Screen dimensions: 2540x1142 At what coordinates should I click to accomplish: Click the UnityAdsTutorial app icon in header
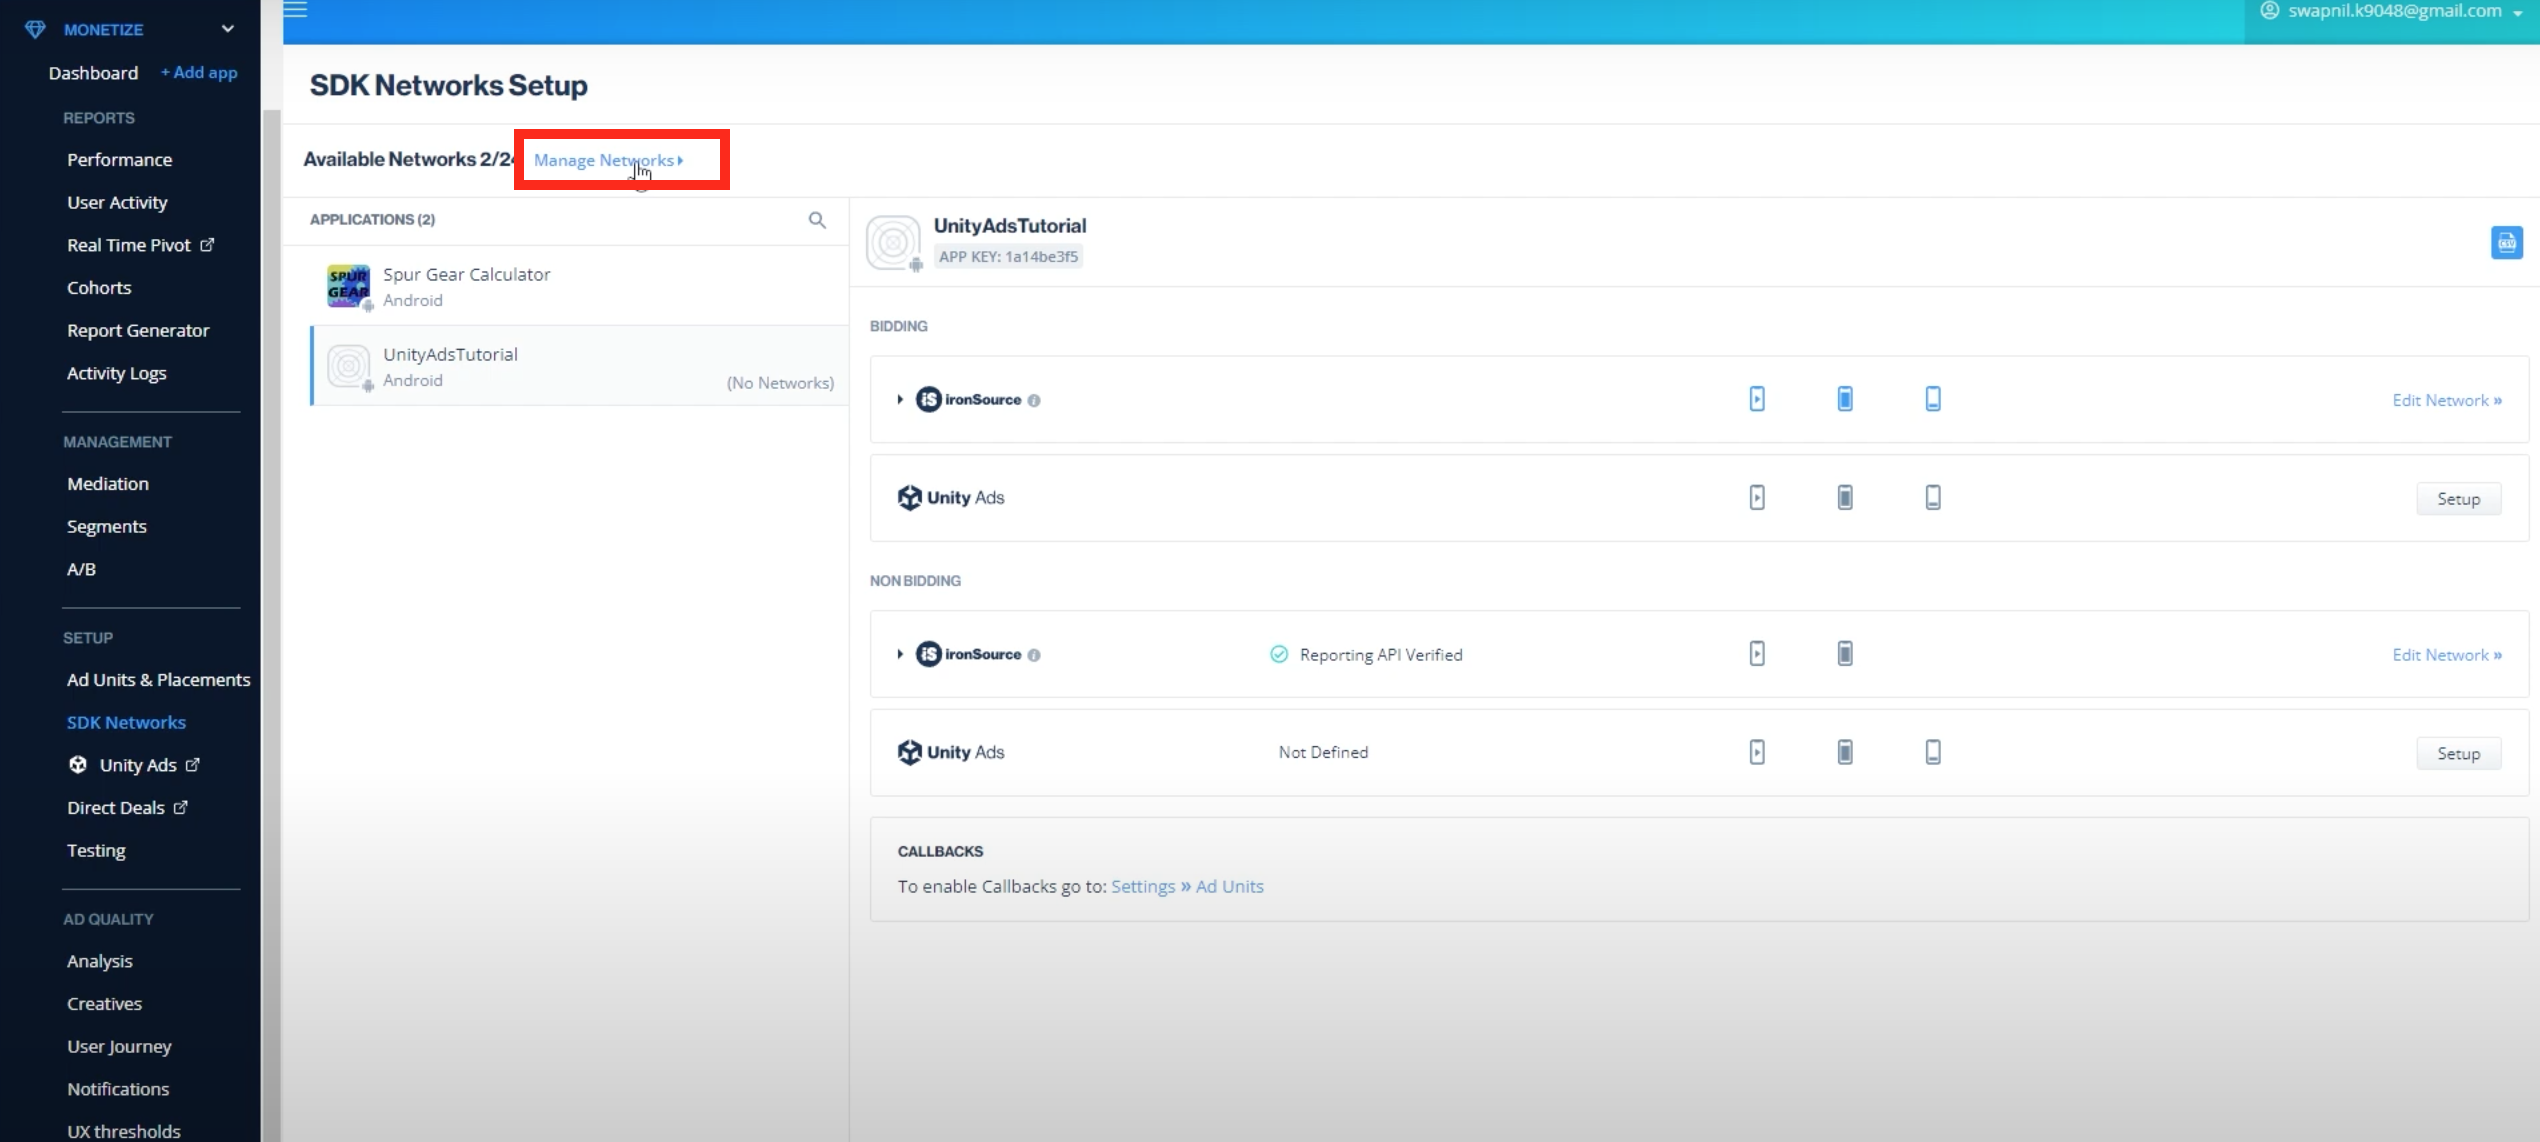(893, 242)
